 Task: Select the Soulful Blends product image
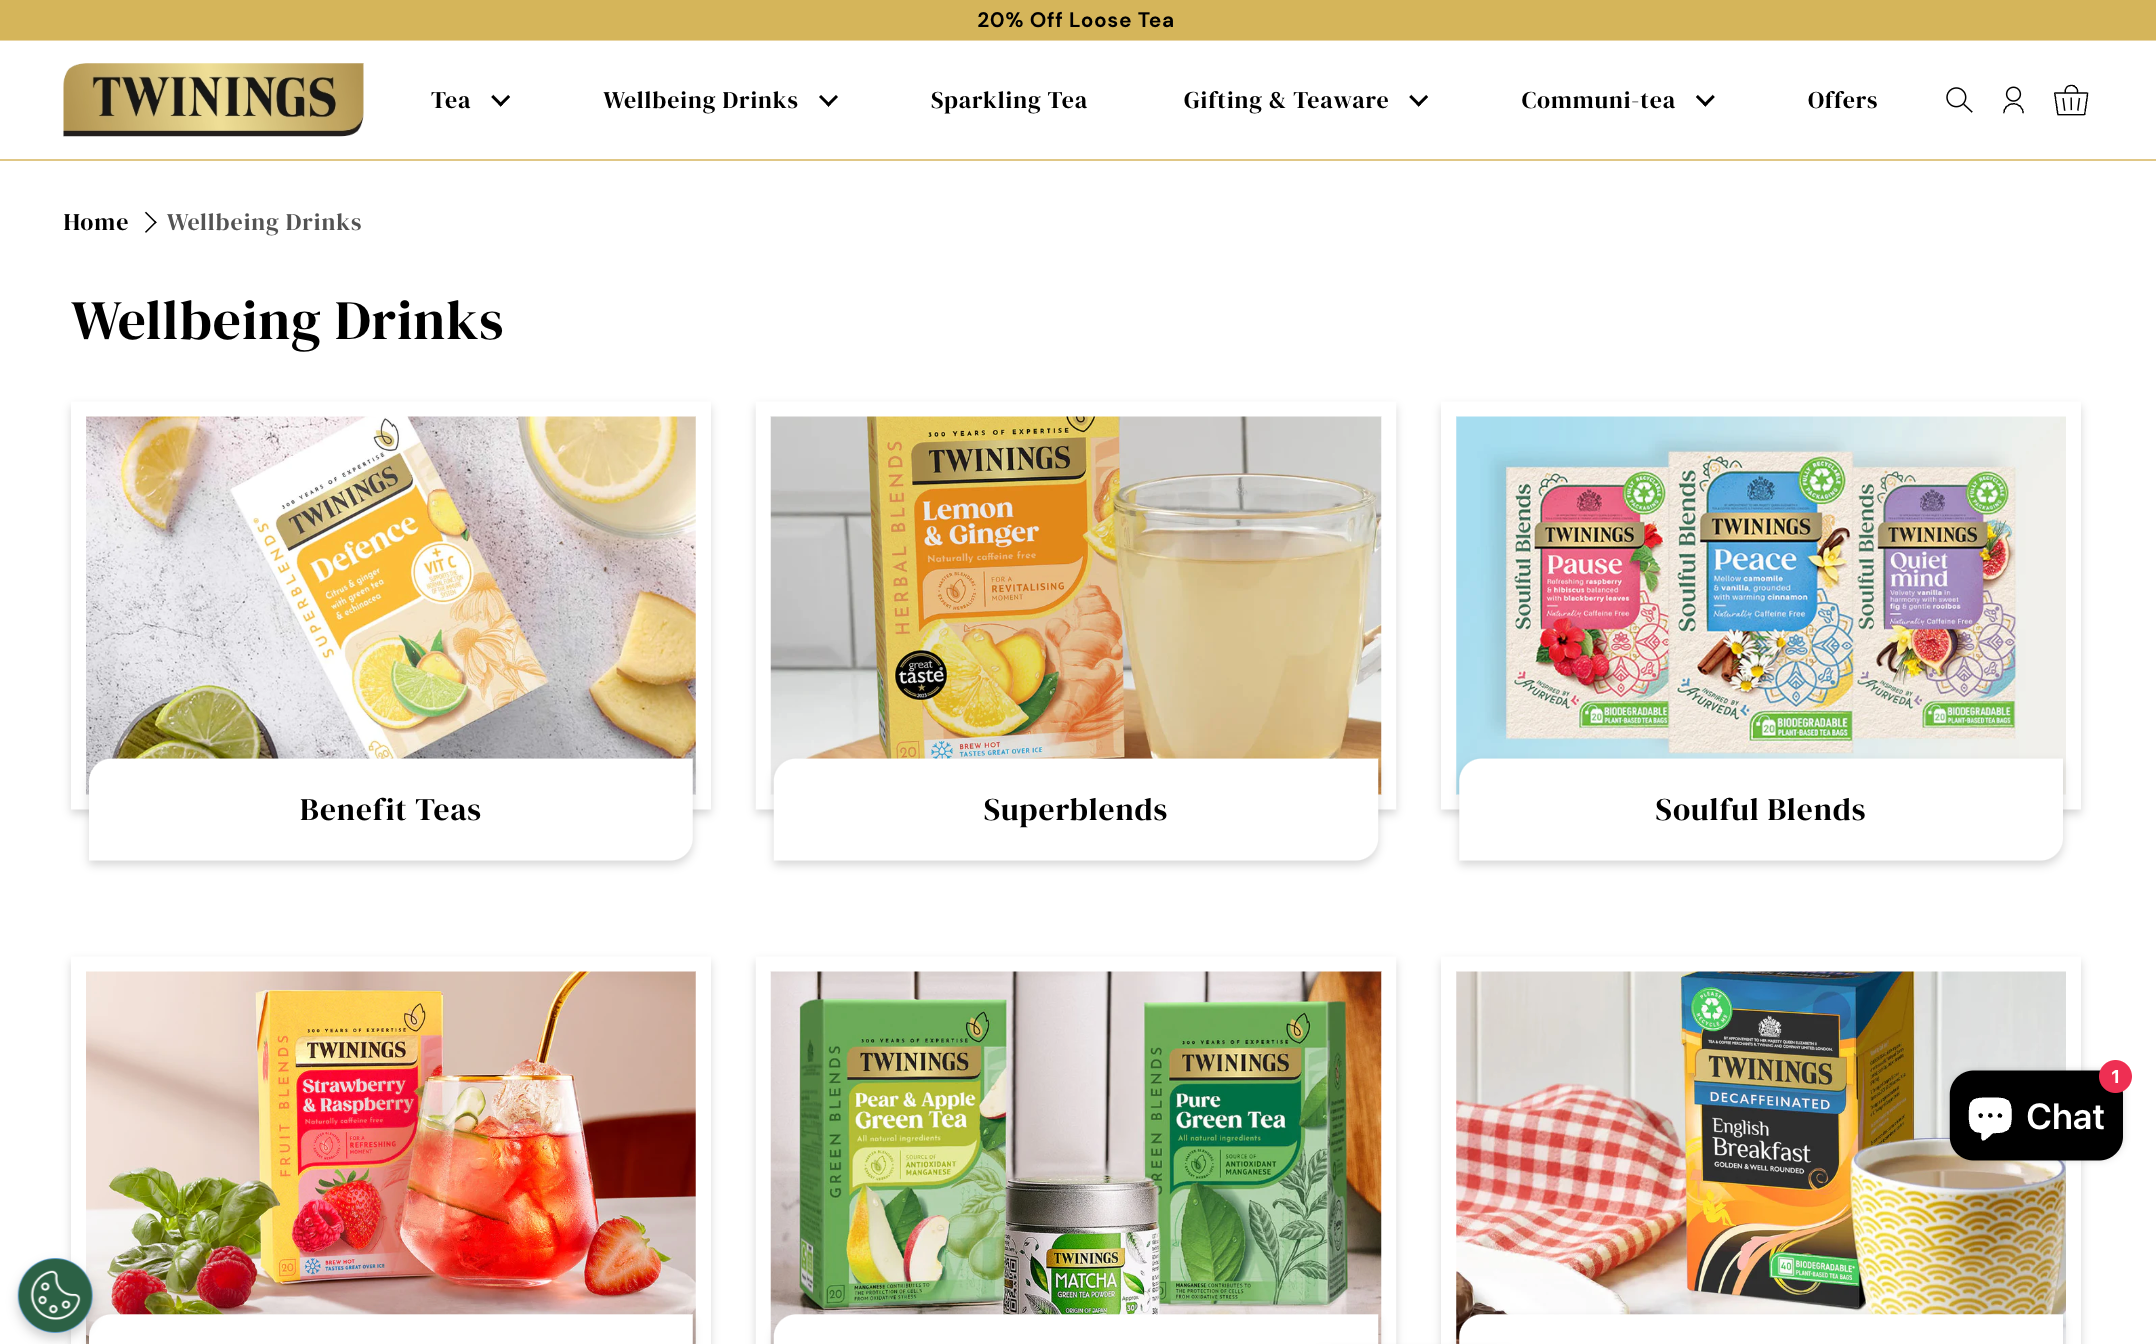point(1760,588)
